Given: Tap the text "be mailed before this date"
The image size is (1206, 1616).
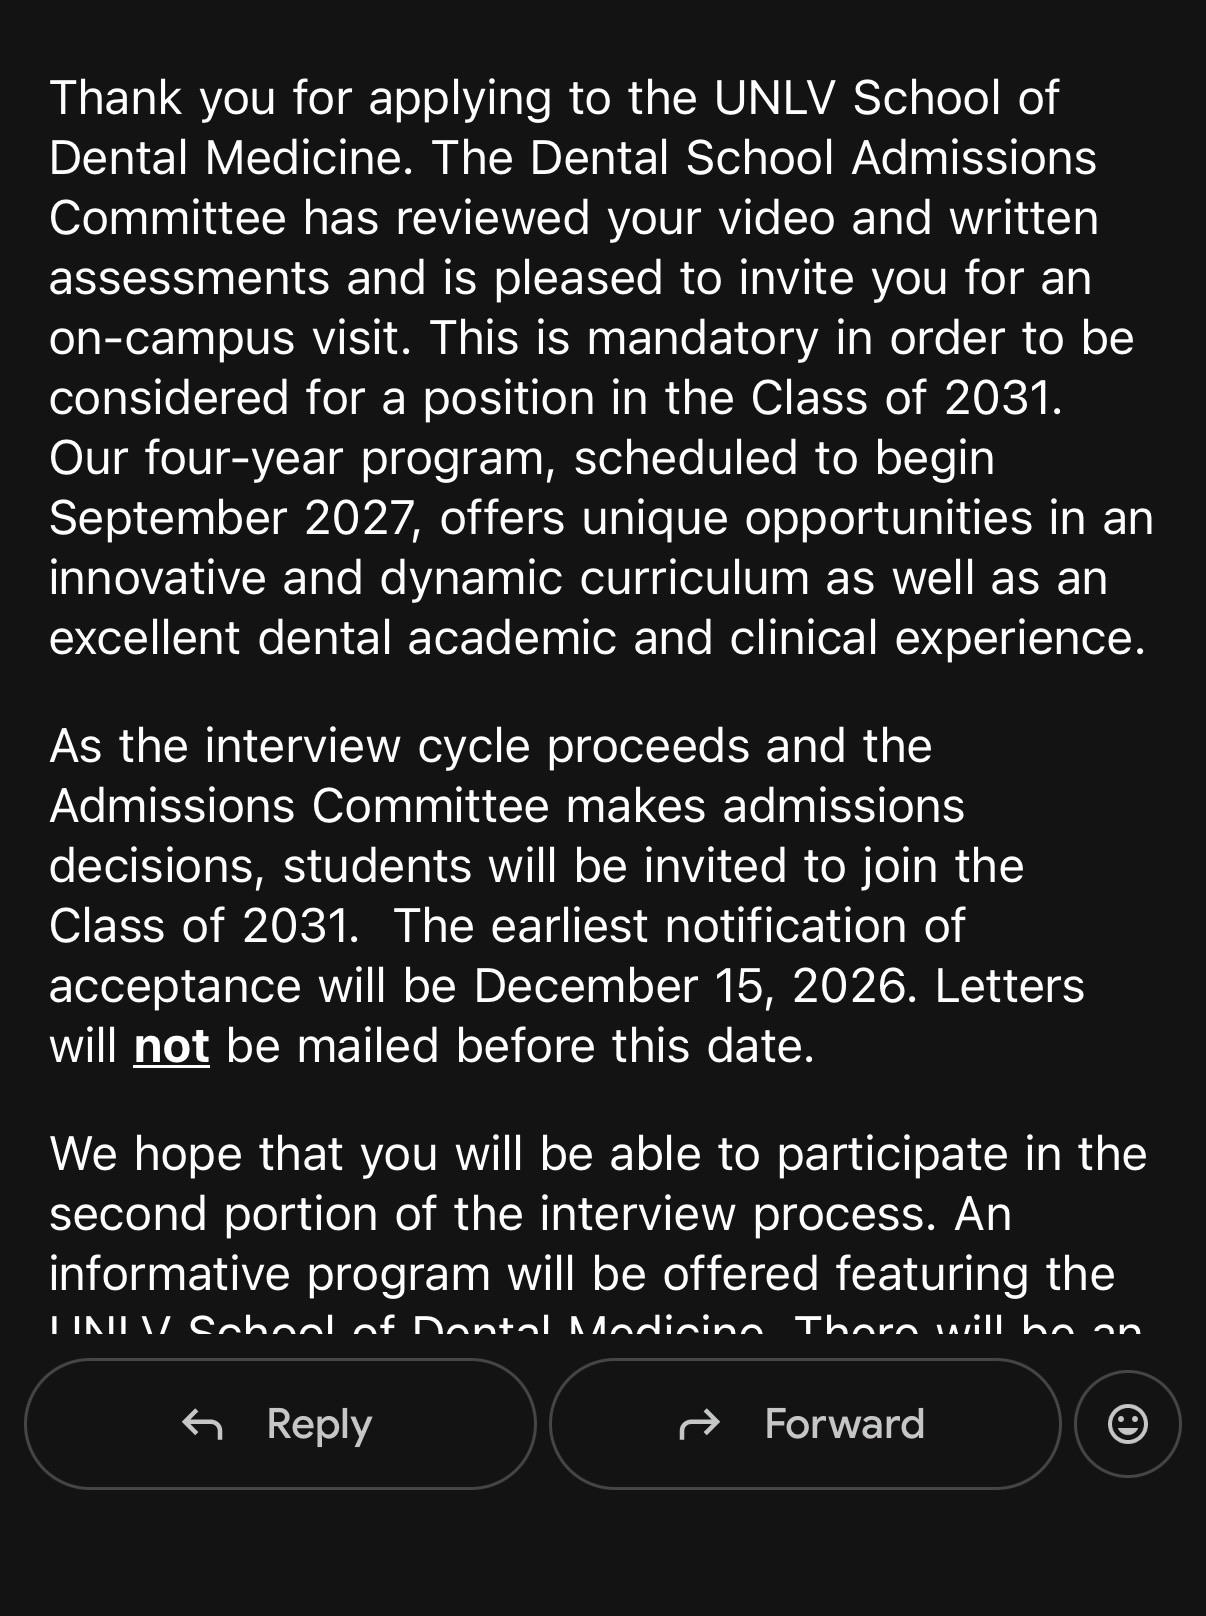Looking at the screenshot, I should 520,1046.
